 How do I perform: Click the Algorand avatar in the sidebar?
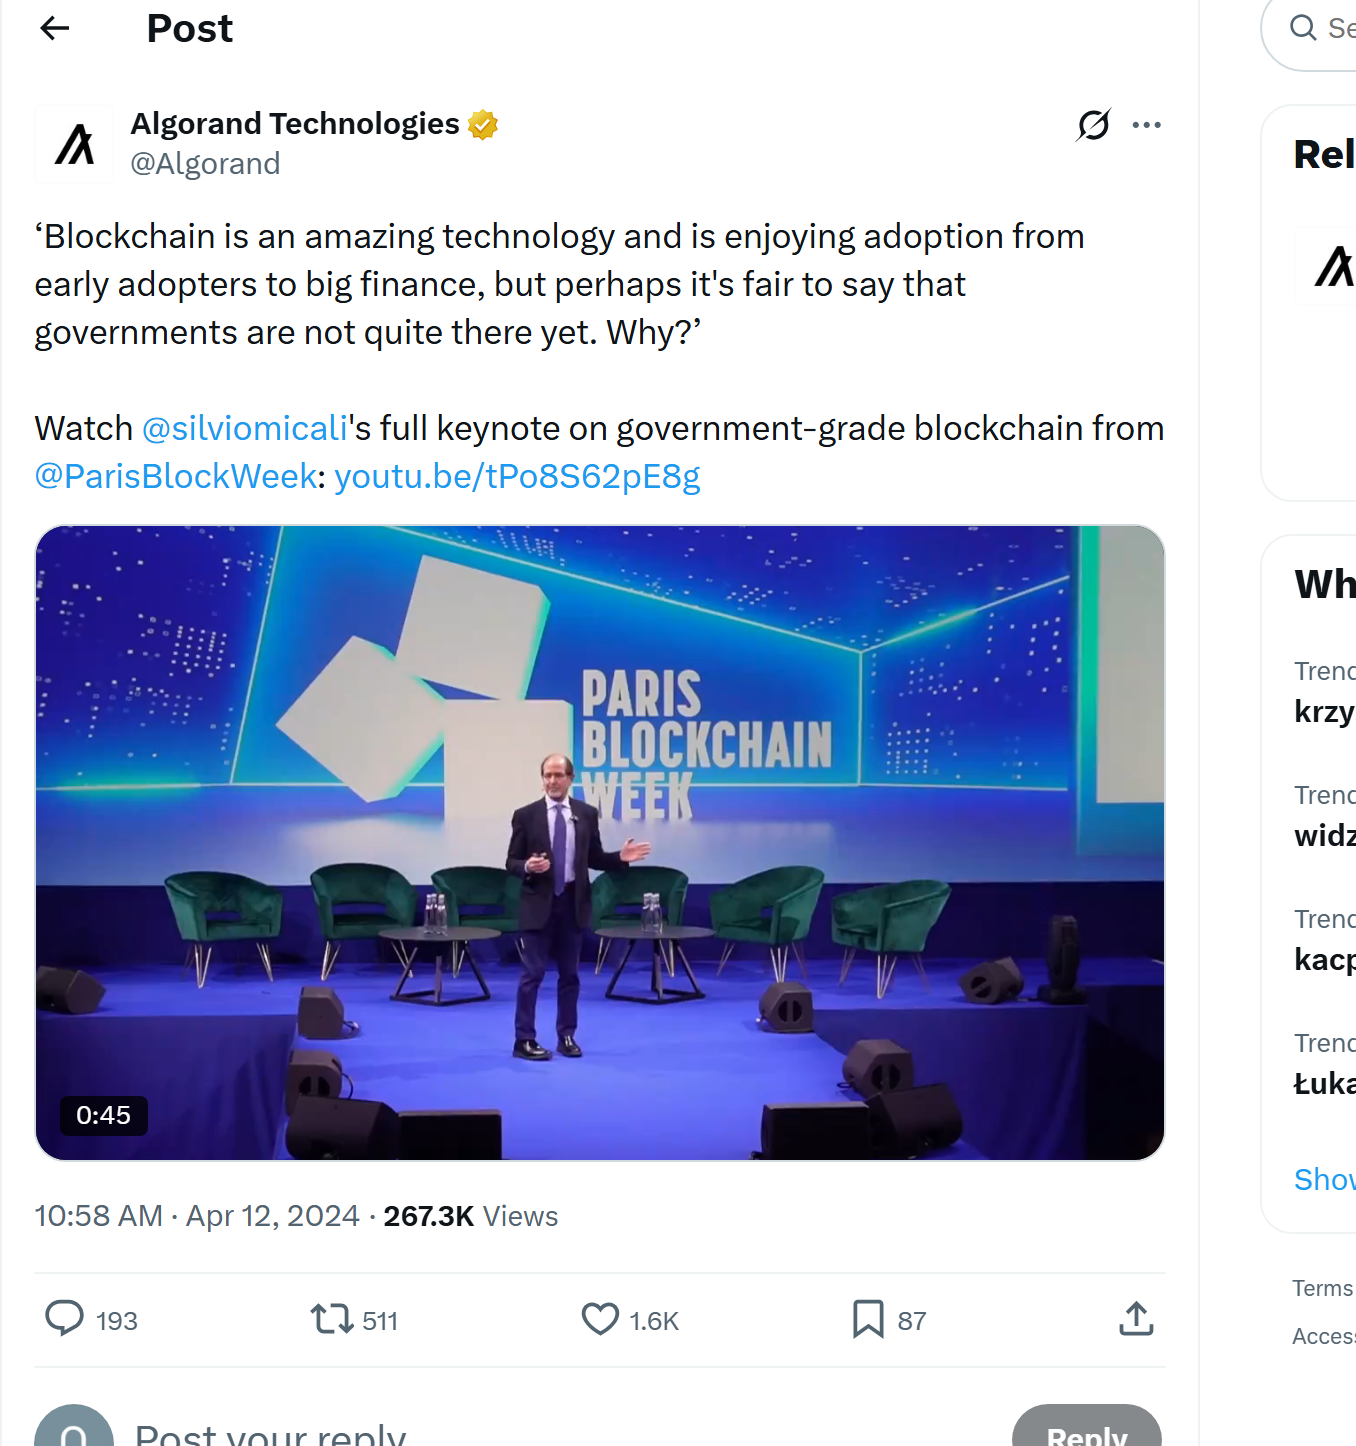1330,265
